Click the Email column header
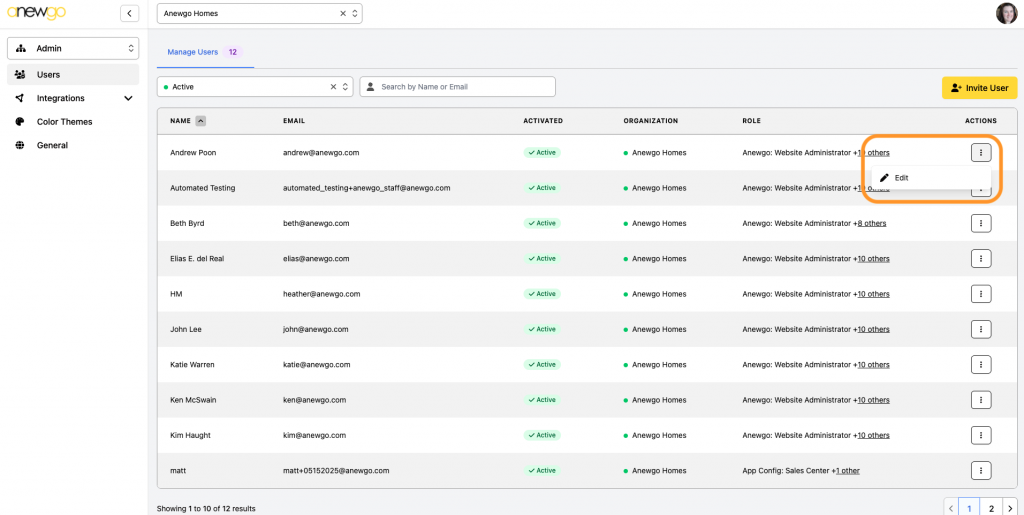 294,121
